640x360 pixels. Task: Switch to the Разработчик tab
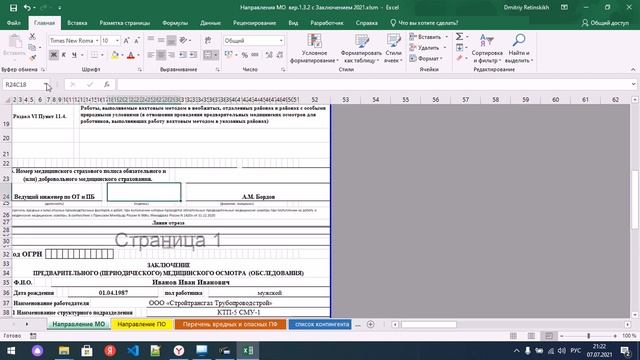click(327, 23)
